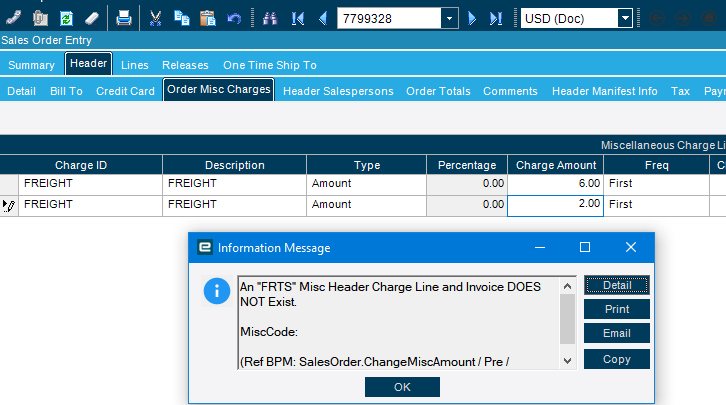
Task: Click the greyed home icon in toolbar
Action: tap(709, 19)
